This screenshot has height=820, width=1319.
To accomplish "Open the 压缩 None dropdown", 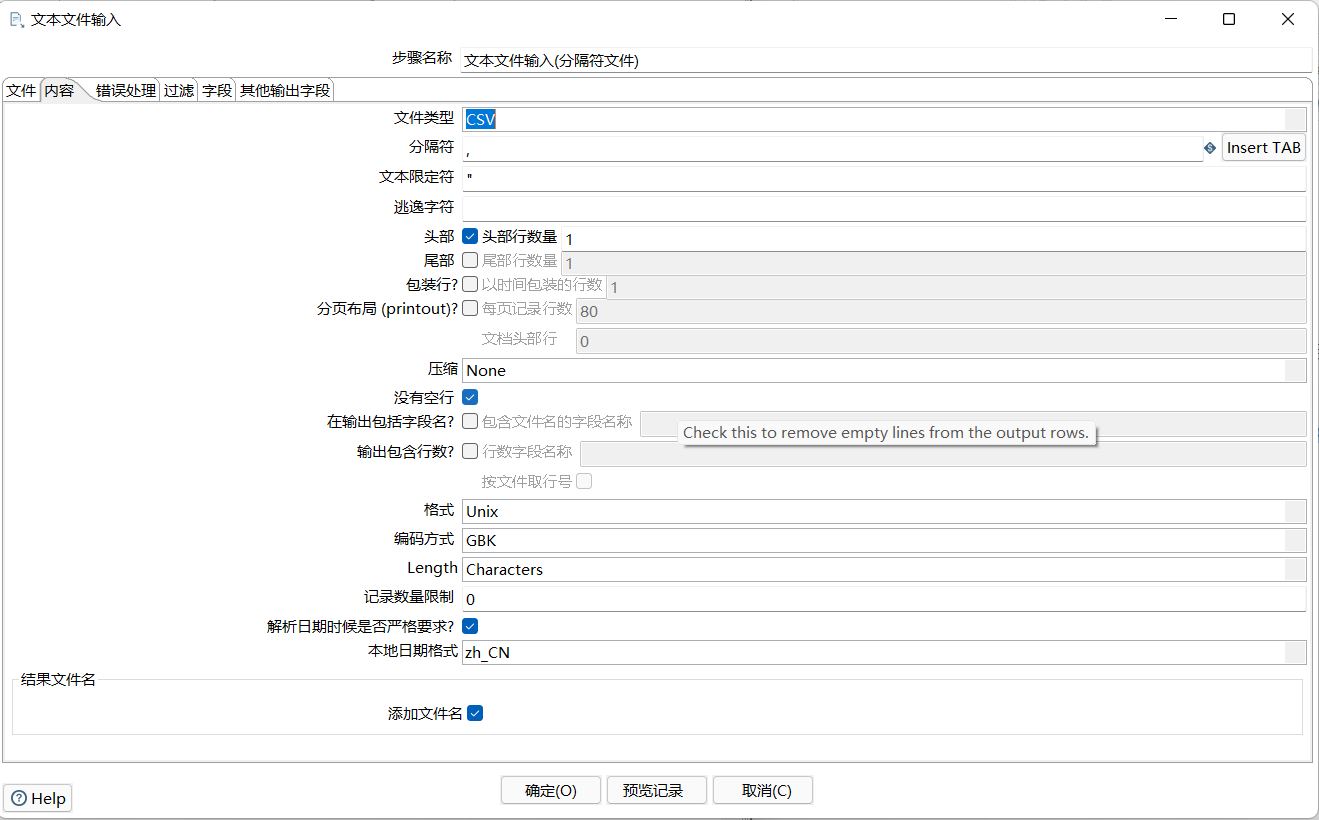I will click(1295, 370).
